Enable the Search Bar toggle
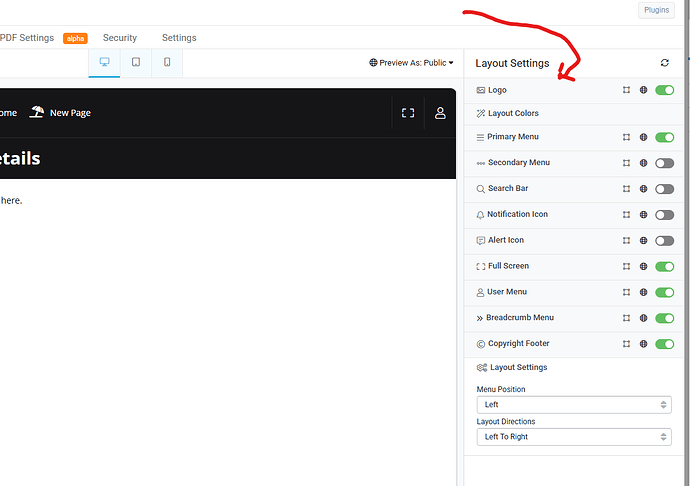Screen dimensions: 690x486 coord(664,189)
